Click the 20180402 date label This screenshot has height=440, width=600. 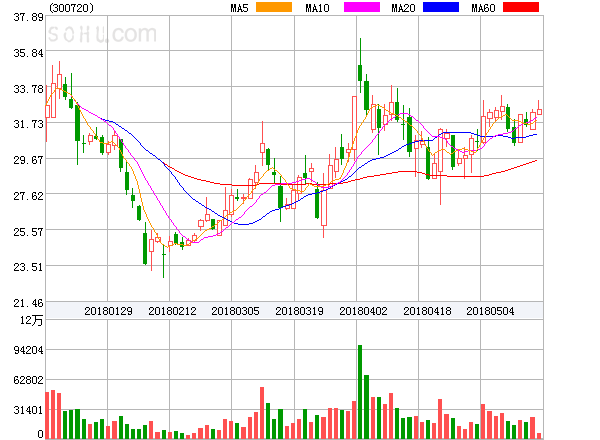(363, 311)
